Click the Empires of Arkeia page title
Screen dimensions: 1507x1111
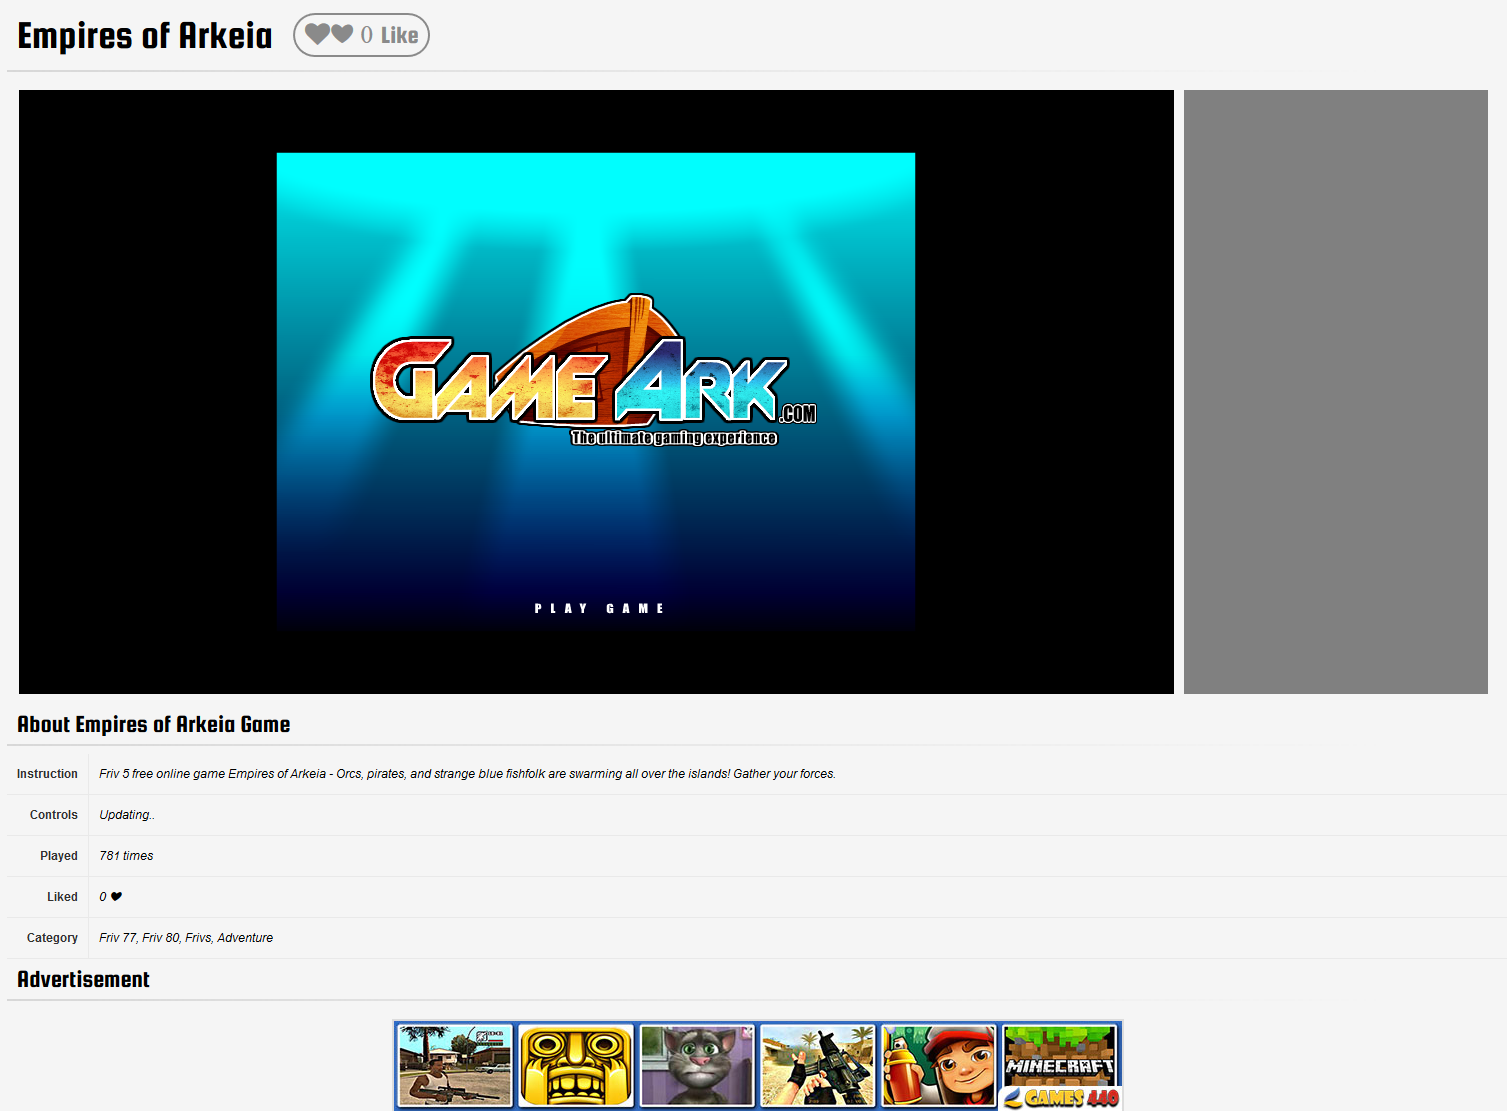143,34
